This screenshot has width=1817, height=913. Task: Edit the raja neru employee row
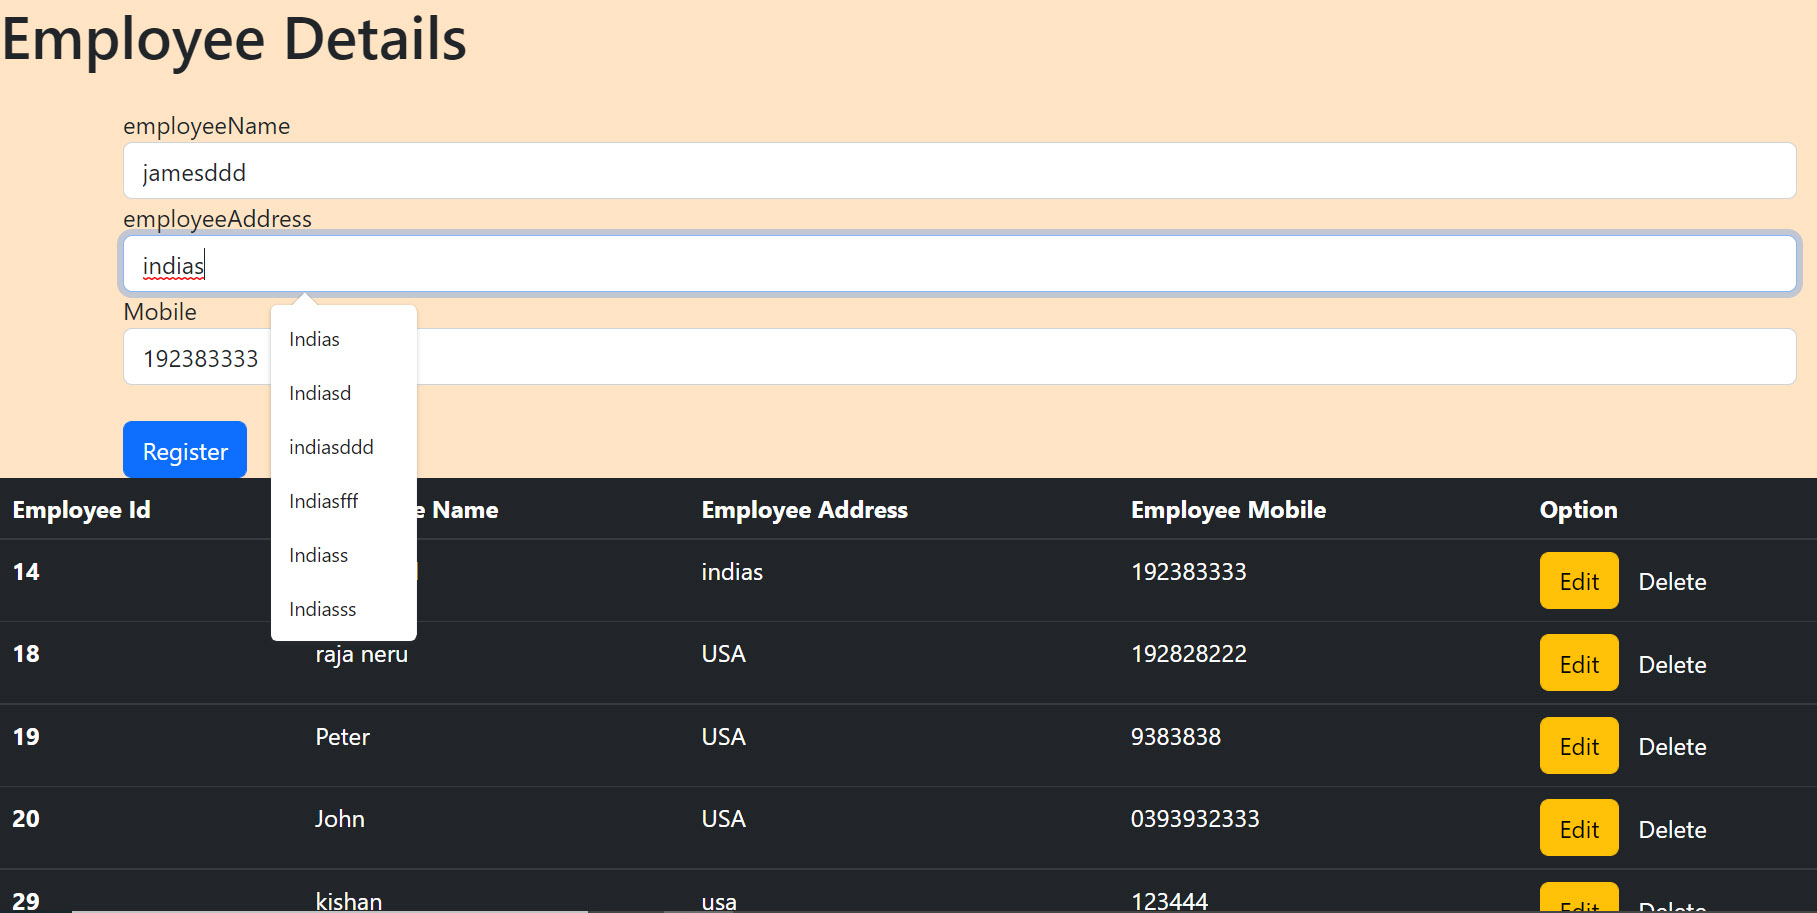(1579, 663)
